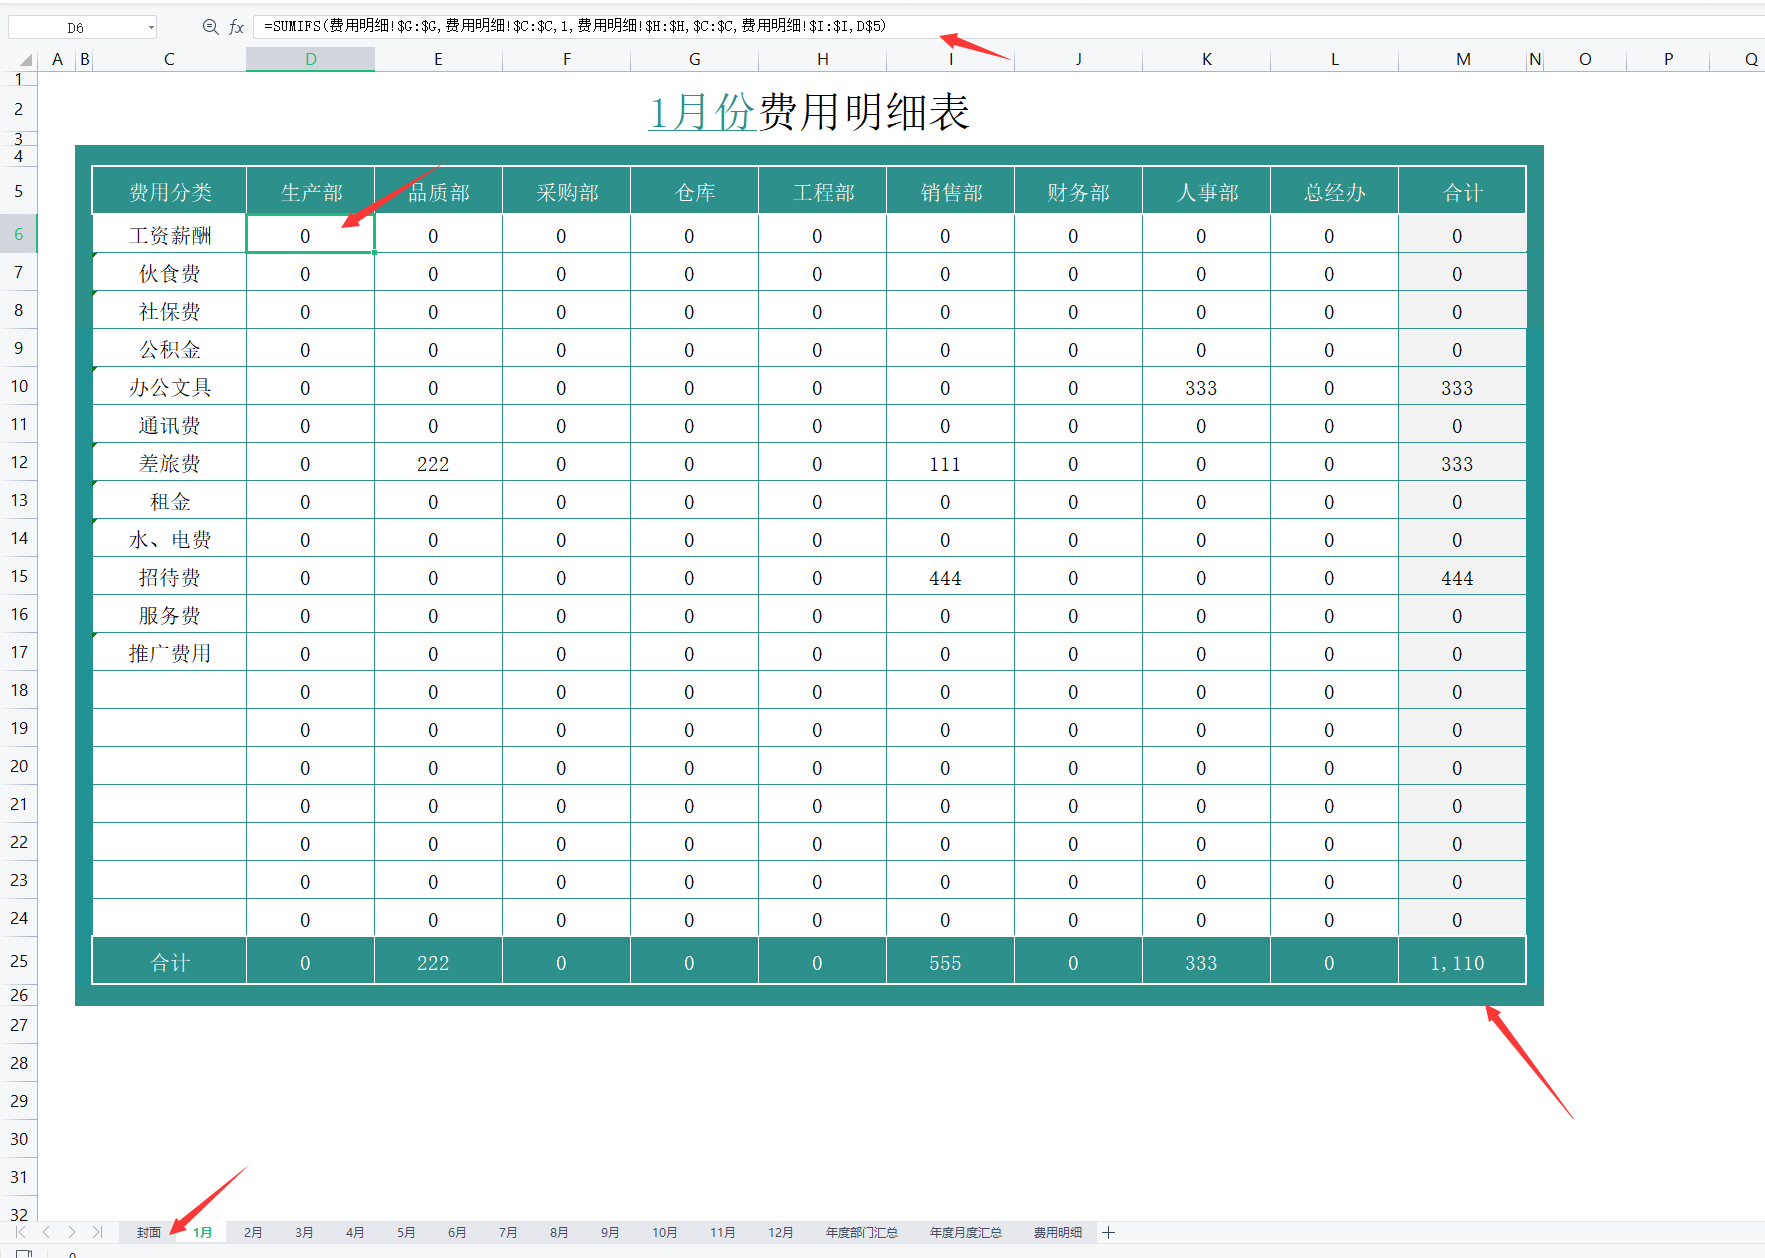Select column D header
Image resolution: width=1765 pixels, height=1258 pixels.
click(x=311, y=59)
